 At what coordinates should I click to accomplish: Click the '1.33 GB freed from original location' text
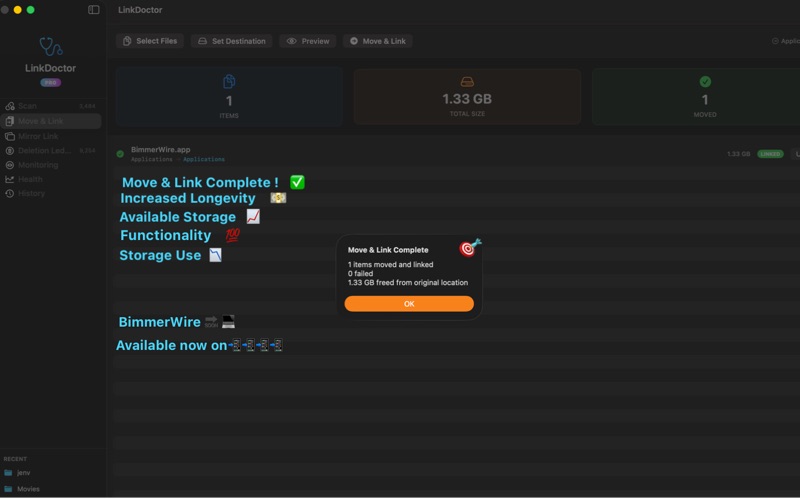tap(408, 283)
